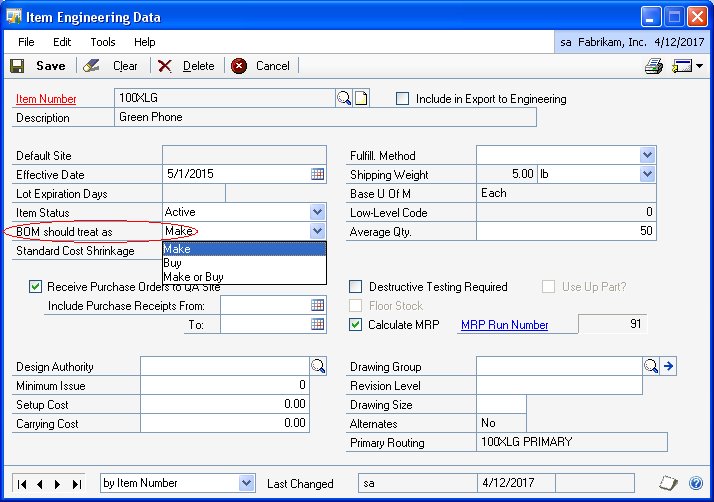Click the Description field Green Phone
This screenshot has height=502, width=714.
click(x=325, y=117)
